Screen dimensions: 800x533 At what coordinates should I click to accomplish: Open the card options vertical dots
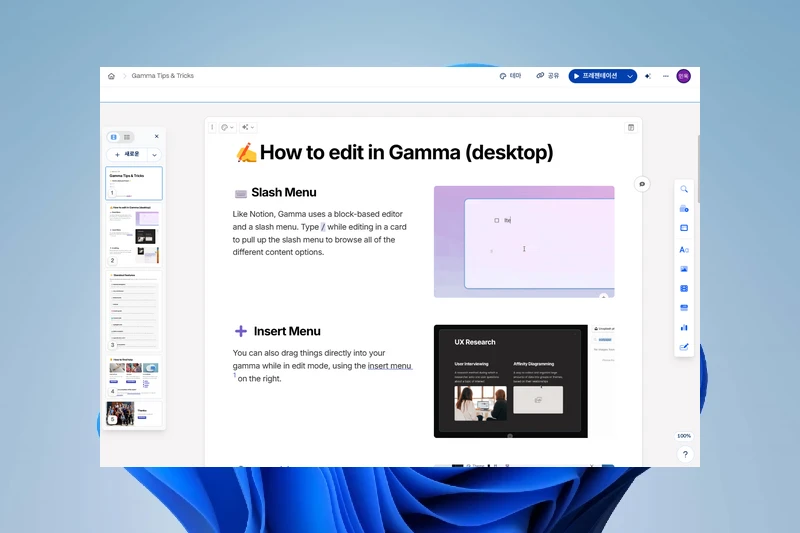(212, 127)
